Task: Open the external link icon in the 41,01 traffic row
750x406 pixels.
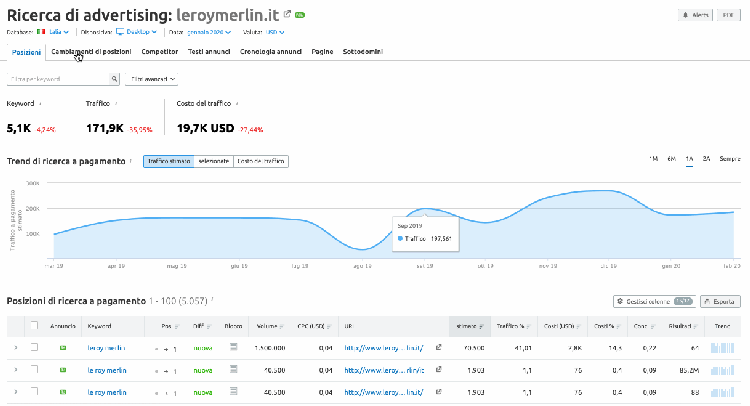Action: point(438,347)
